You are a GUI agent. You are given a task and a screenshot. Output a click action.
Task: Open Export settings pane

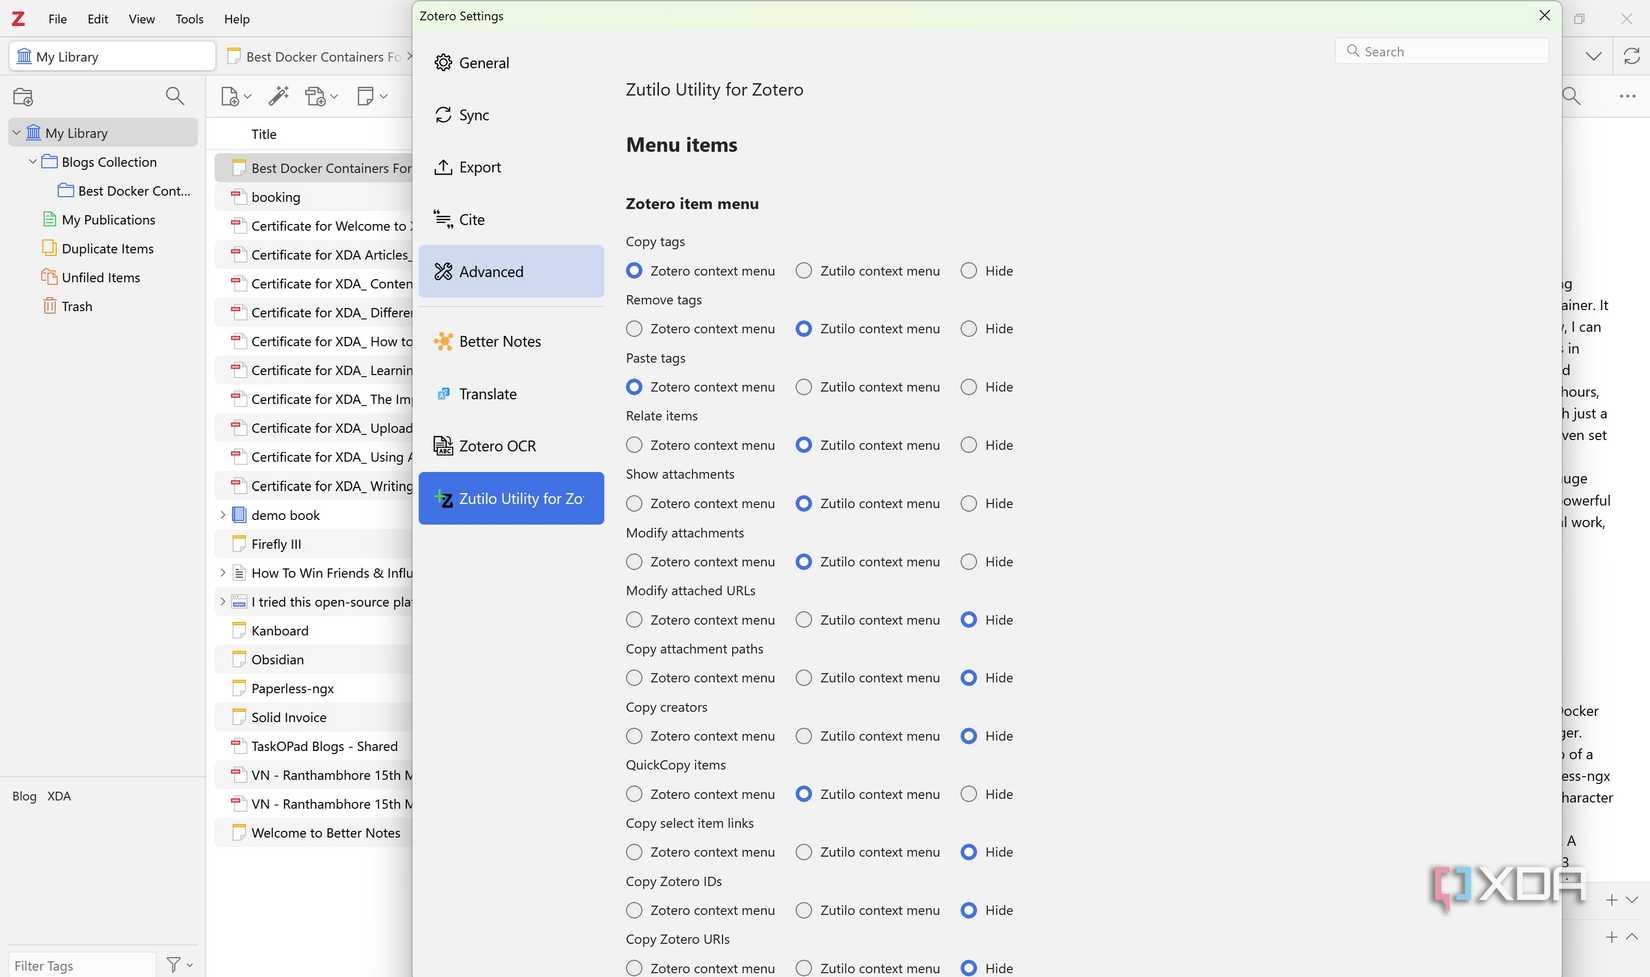pyautogui.click(x=511, y=167)
